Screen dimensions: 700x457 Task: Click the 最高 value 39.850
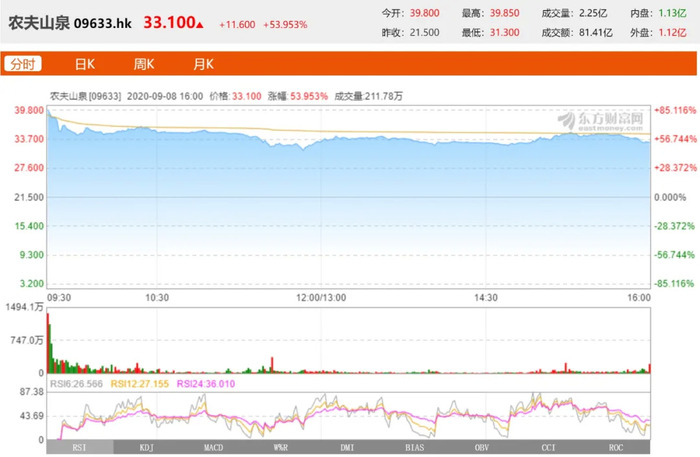(504, 13)
